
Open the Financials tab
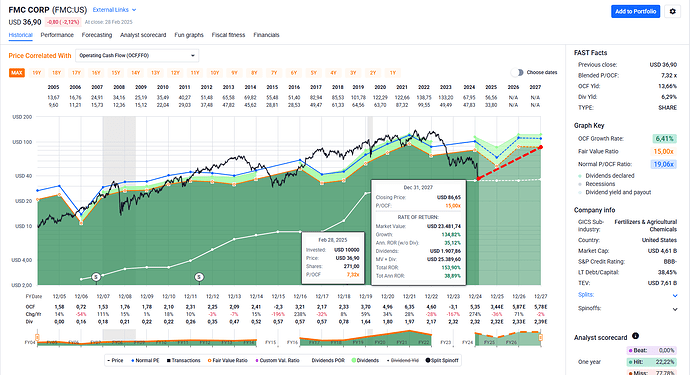coord(266,35)
